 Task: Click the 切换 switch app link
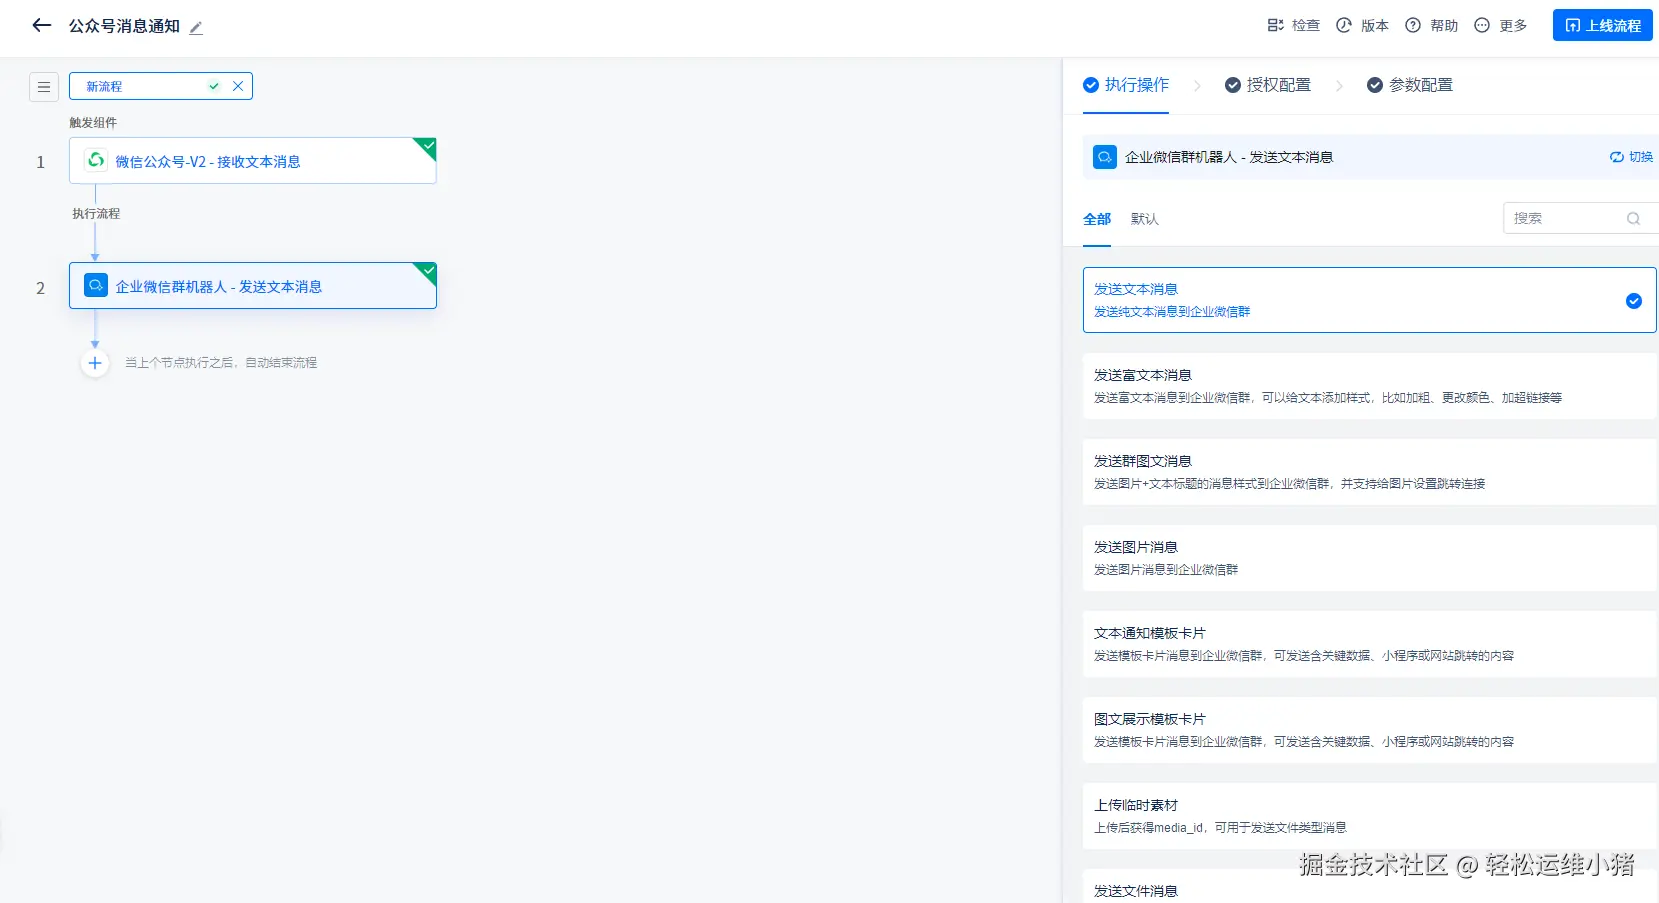[x=1631, y=157]
